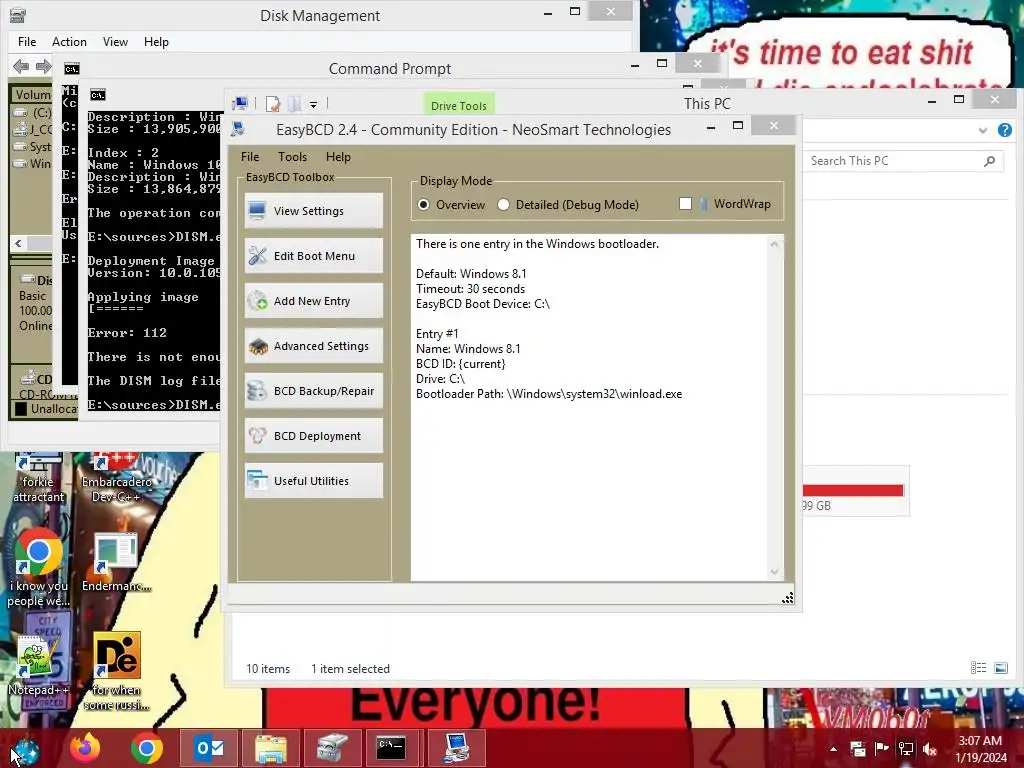Click EasyBCD text area scroll down arrow
1024x768 pixels.
774,572
